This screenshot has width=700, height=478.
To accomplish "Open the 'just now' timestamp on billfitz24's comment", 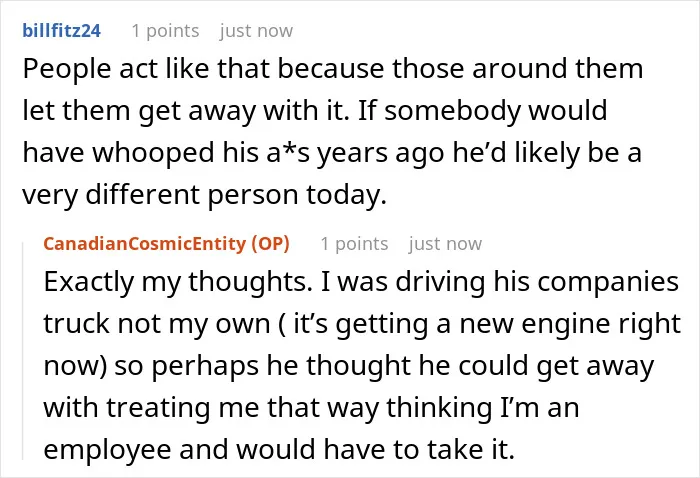I will pos(256,31).
